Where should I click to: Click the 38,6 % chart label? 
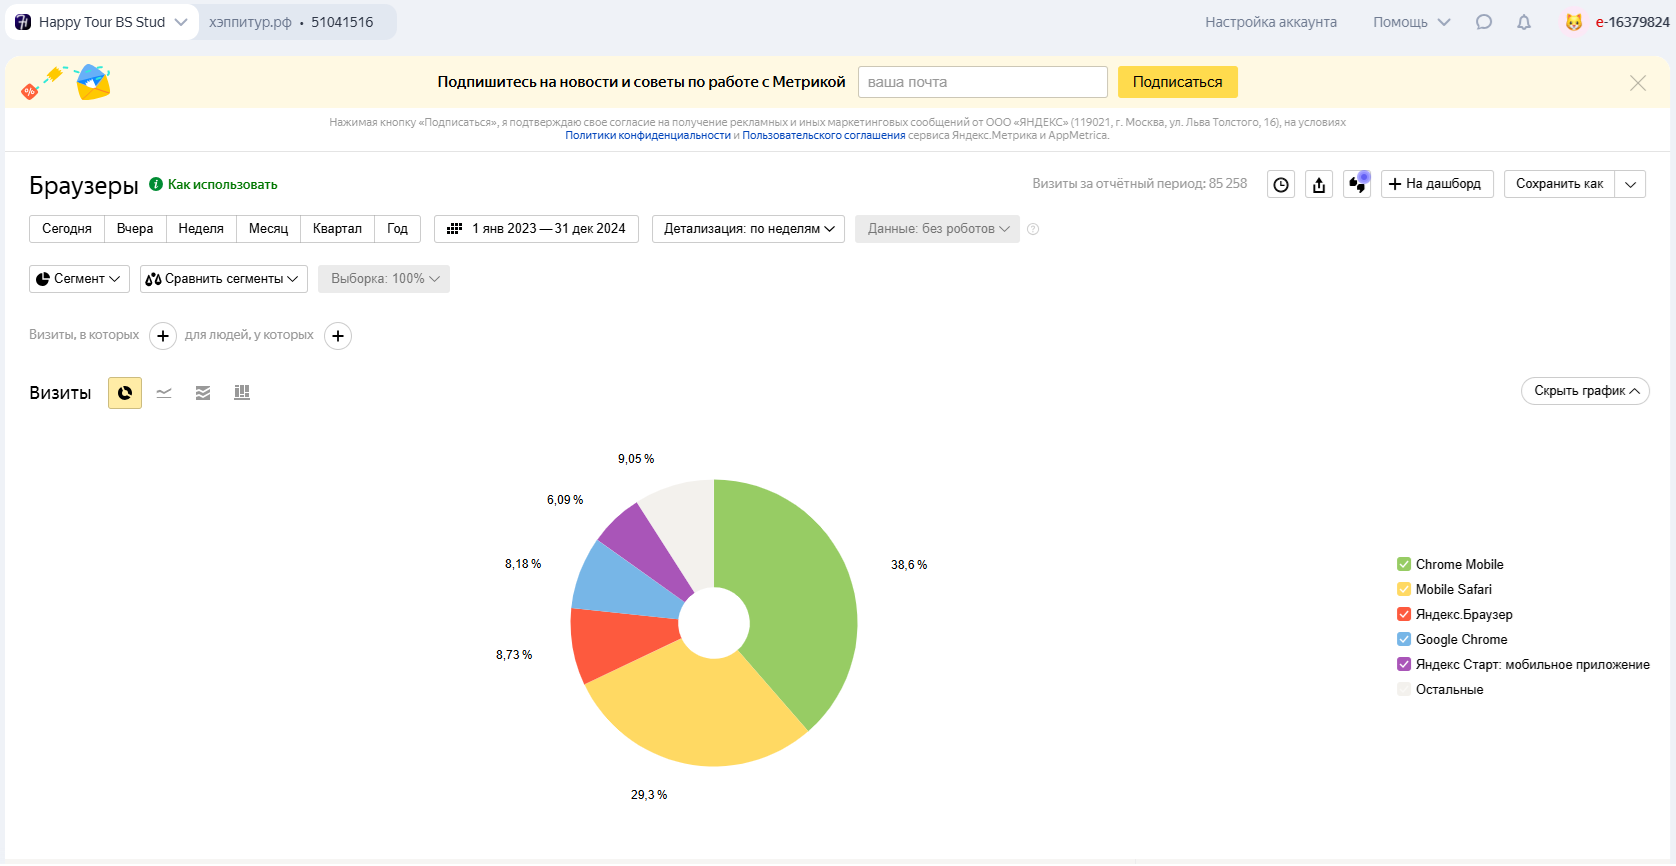[909, 565]
